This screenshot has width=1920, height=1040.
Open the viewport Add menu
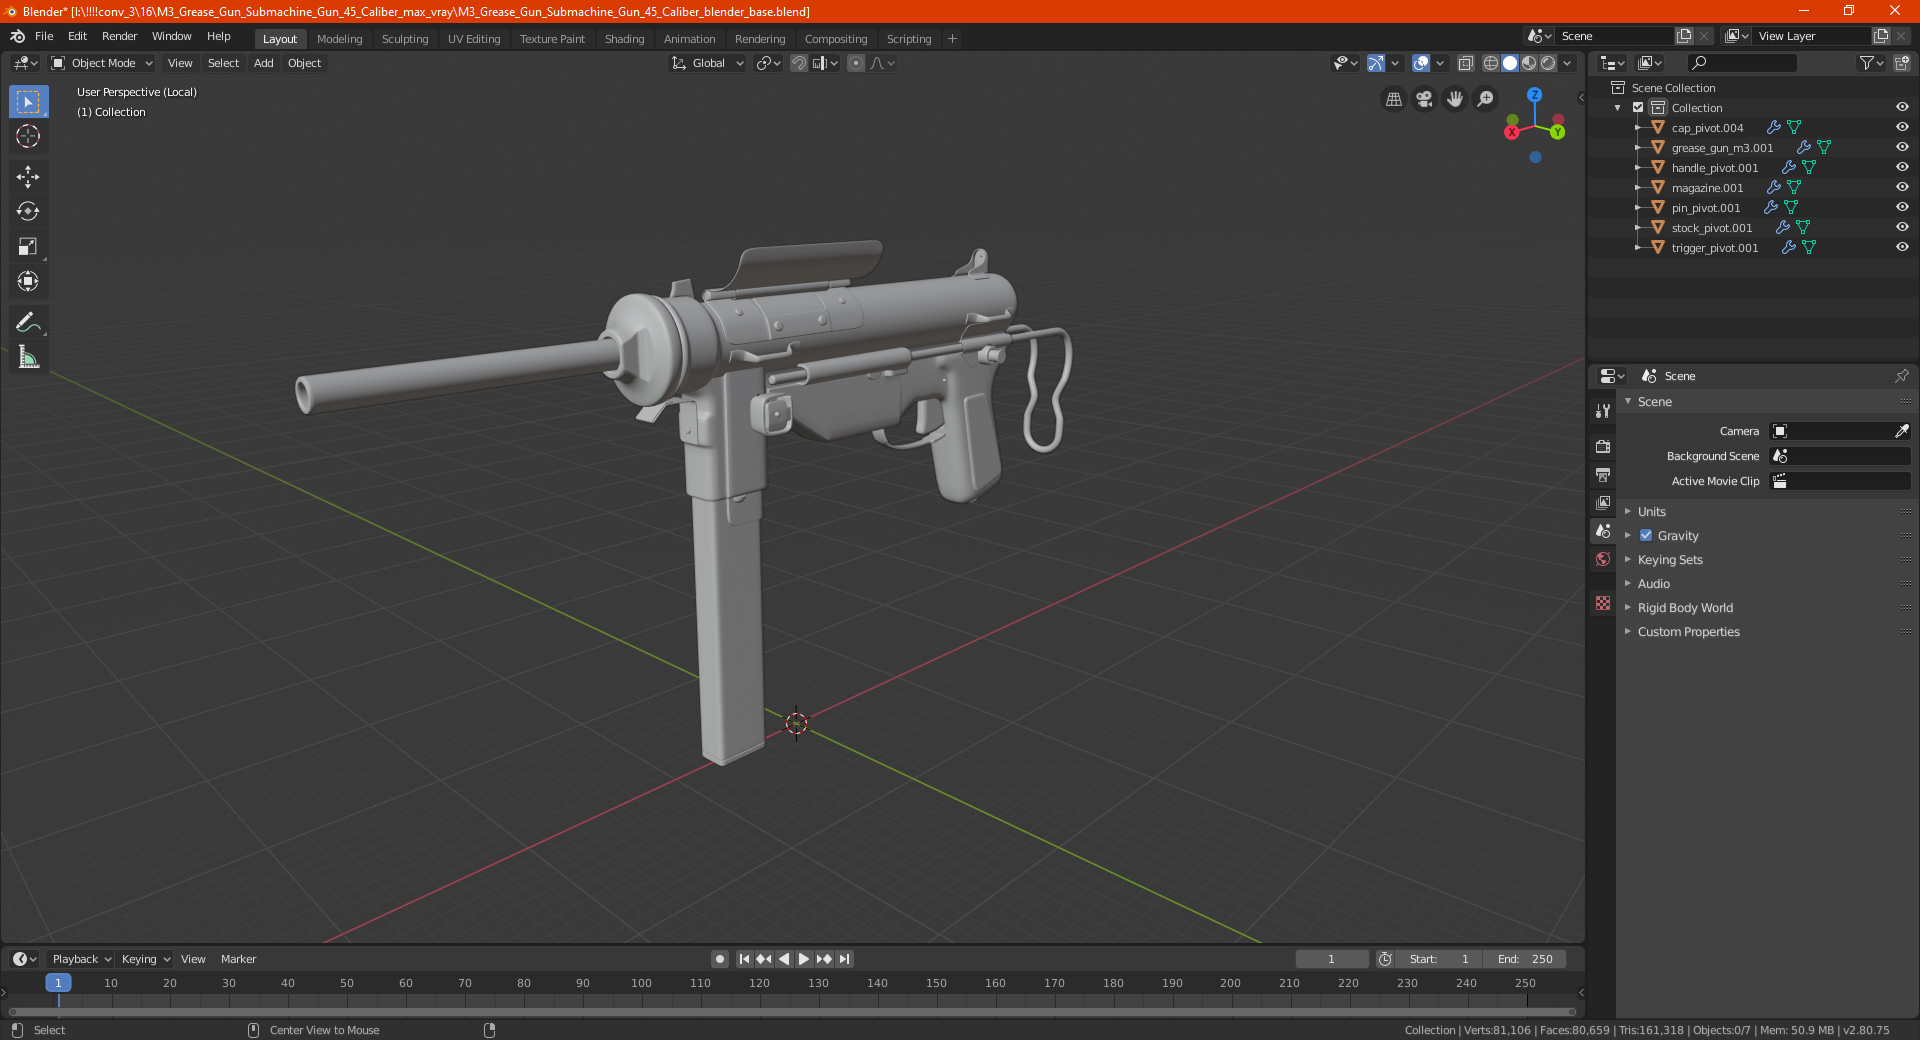(x=263, y=63)
